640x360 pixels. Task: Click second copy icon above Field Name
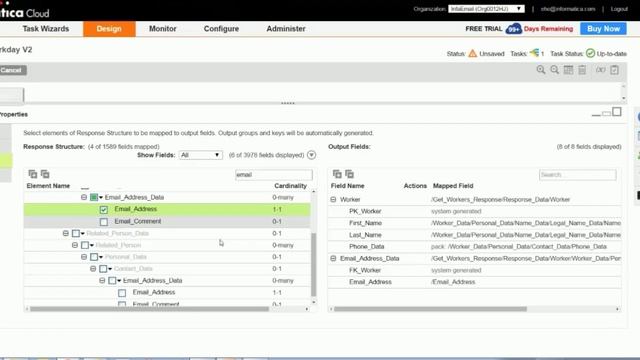(x=349, y=174)
